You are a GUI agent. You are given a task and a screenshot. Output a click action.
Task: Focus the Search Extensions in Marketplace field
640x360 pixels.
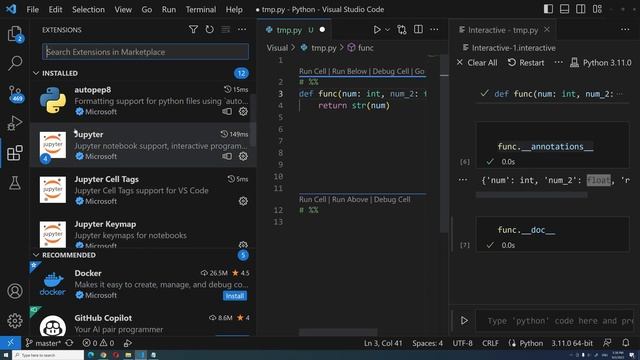click(145, 52)
